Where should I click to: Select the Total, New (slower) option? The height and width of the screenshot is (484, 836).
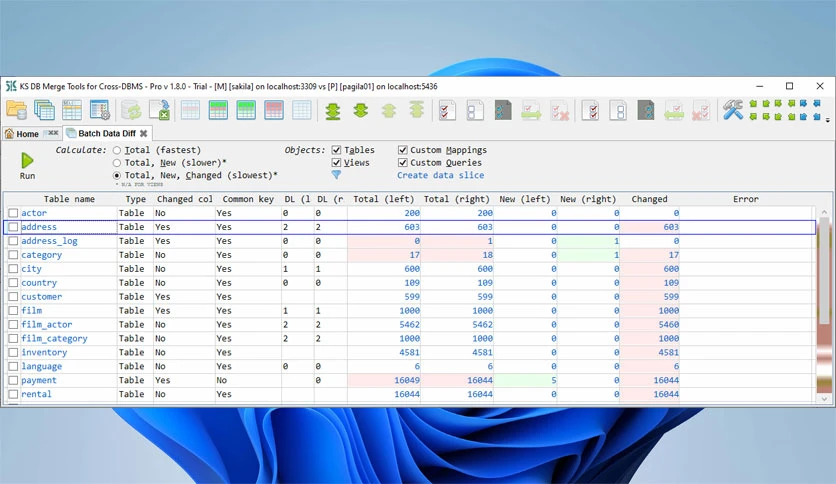click(117, 163)
